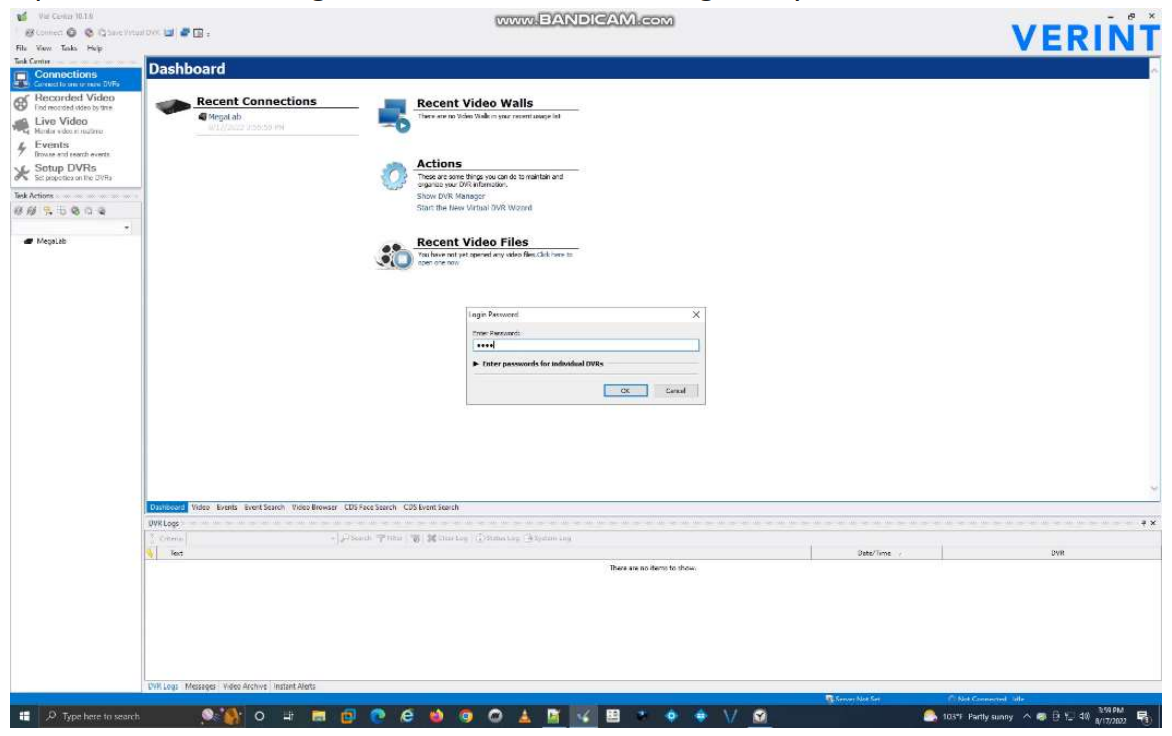Switch to the Video Browser tab
This screenshot has width=1172, height=736.
pyautogui.click(x=315, y=507)
